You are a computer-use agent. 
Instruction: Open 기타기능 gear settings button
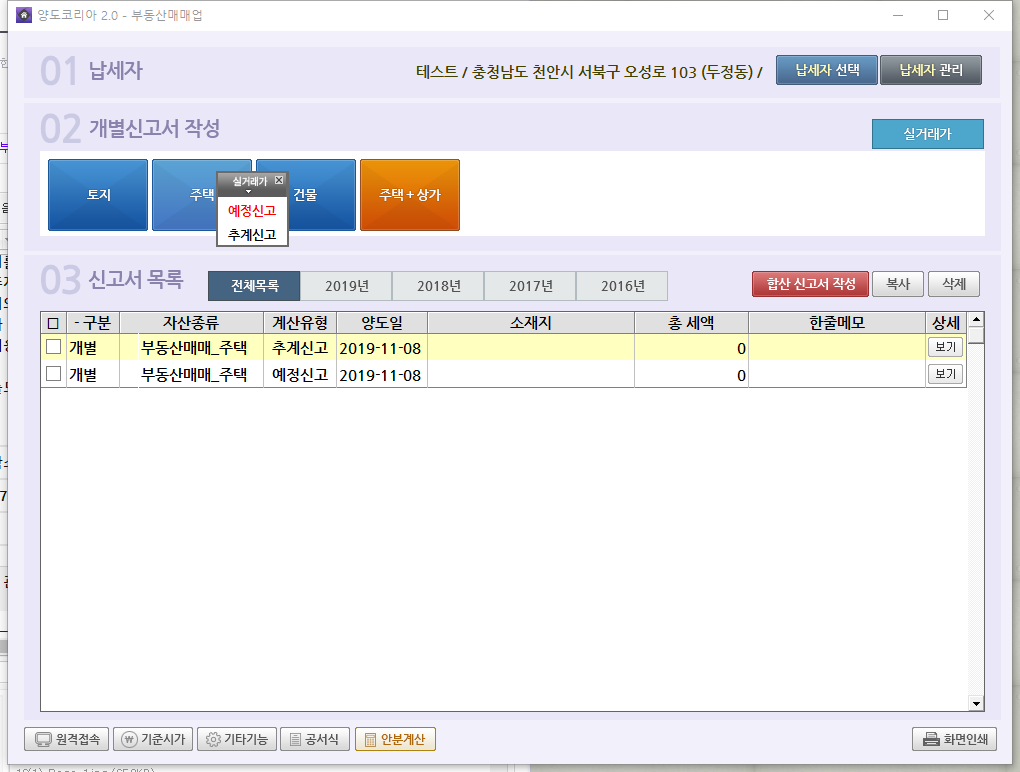tap(236, 740)
